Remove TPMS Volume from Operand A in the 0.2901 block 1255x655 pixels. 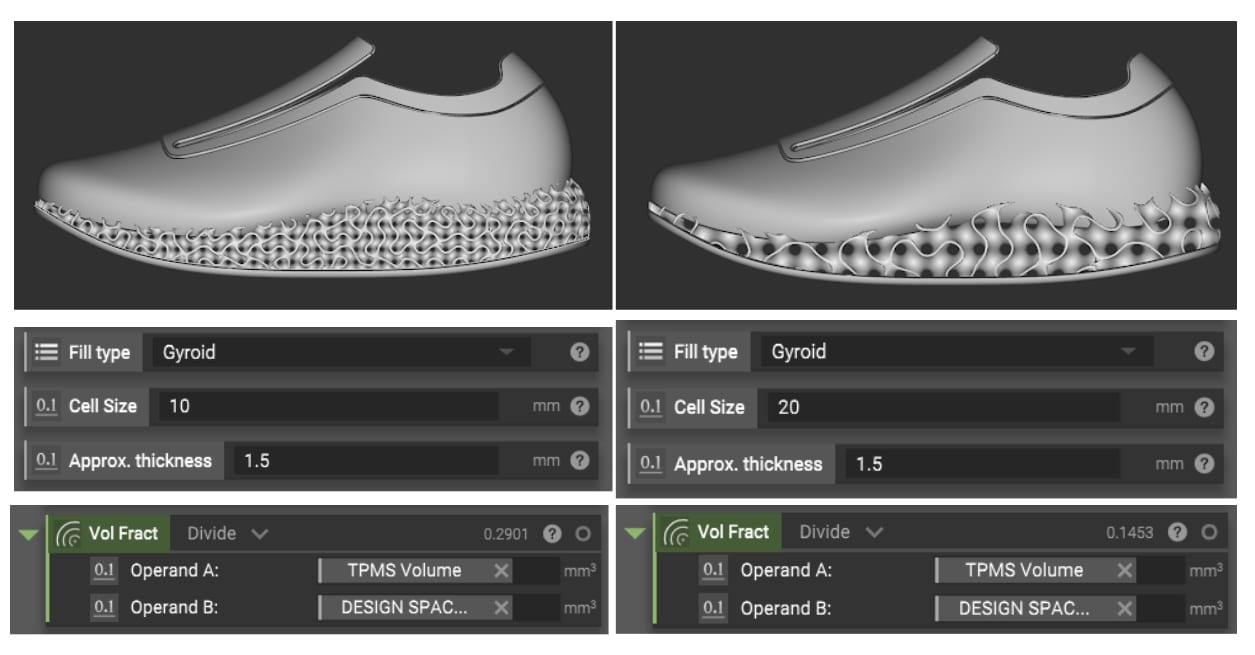point(501,570)
